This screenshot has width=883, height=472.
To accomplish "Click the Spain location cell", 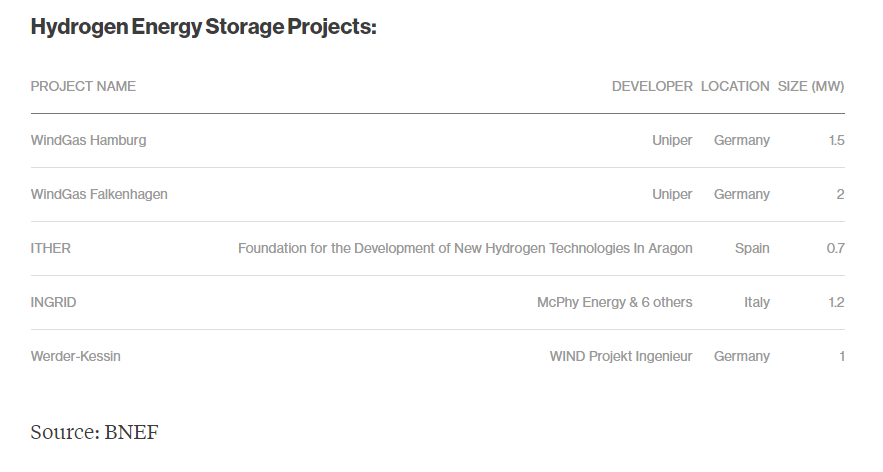I will point(752,248).
